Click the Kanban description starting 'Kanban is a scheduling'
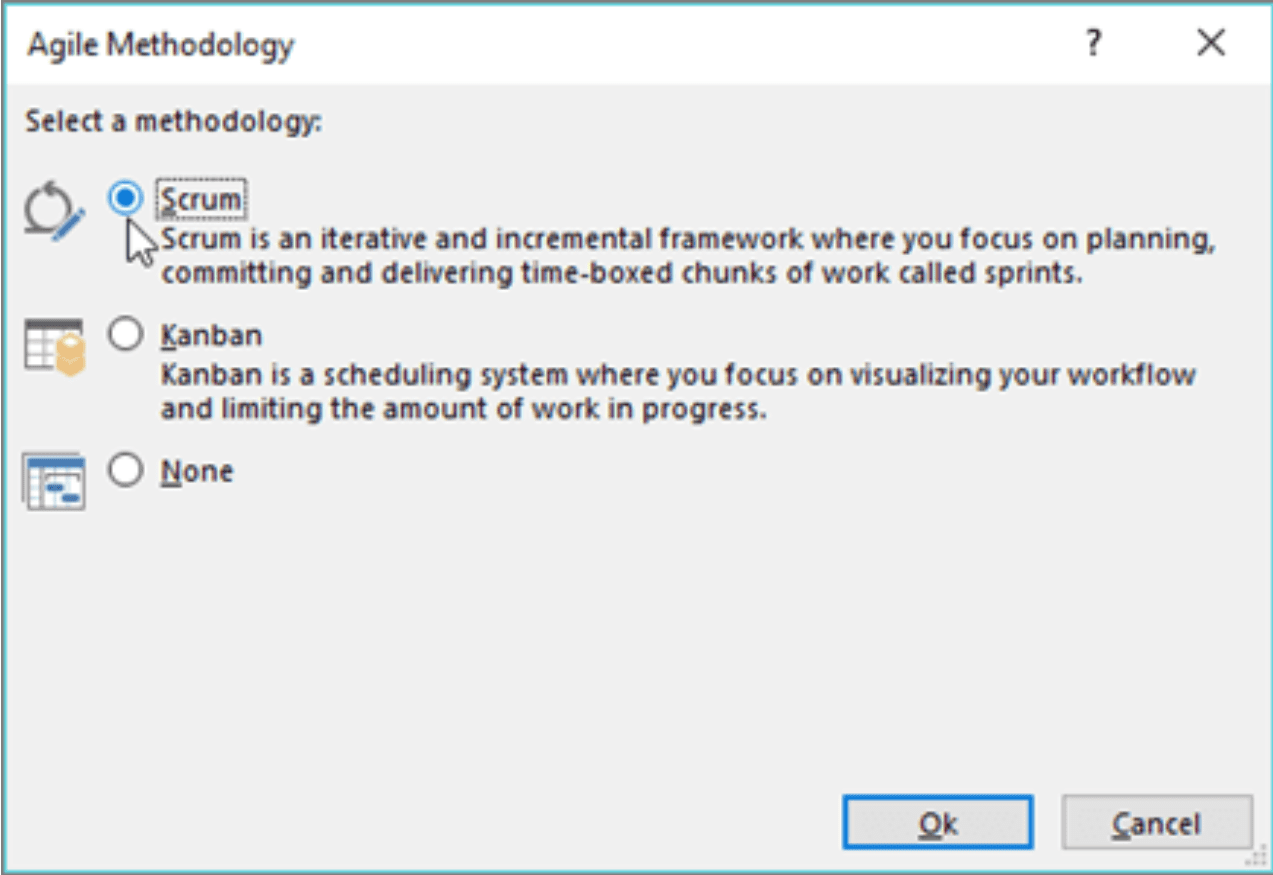The height and width of the screenshot is (875, 1273). [x=678, y=392]
